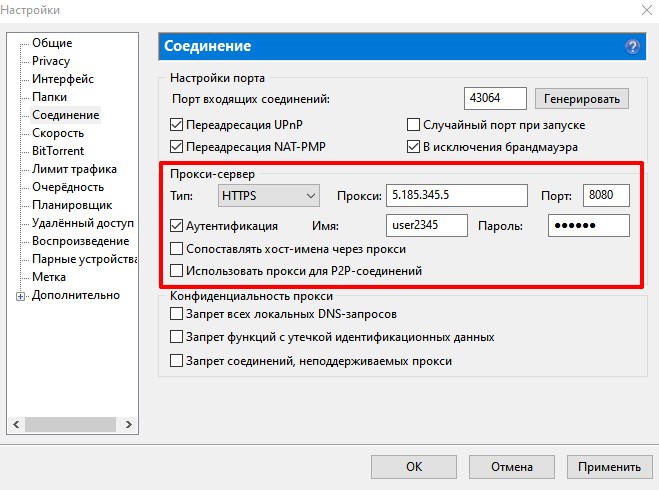Open Удалённый доступ settings

[83, 223]
